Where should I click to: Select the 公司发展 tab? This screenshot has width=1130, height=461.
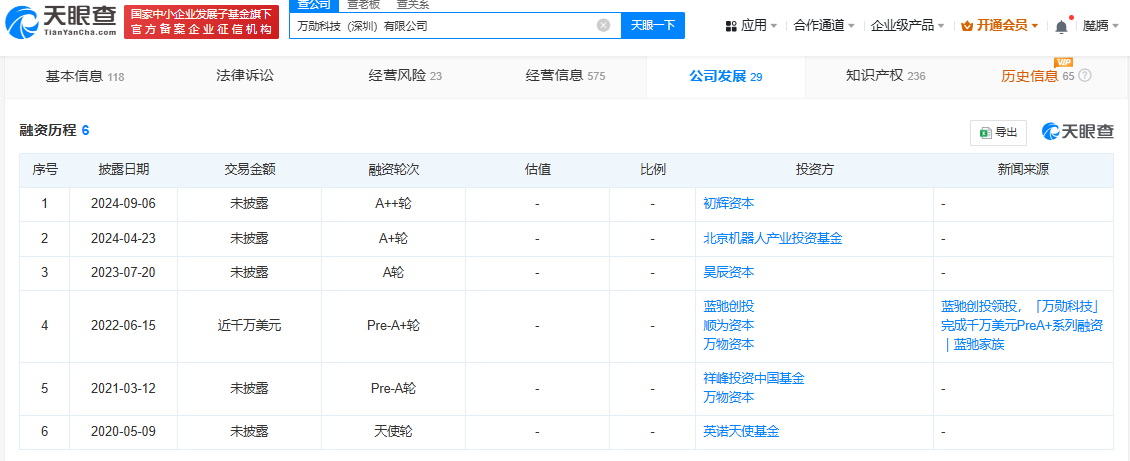tap(725, 76)
